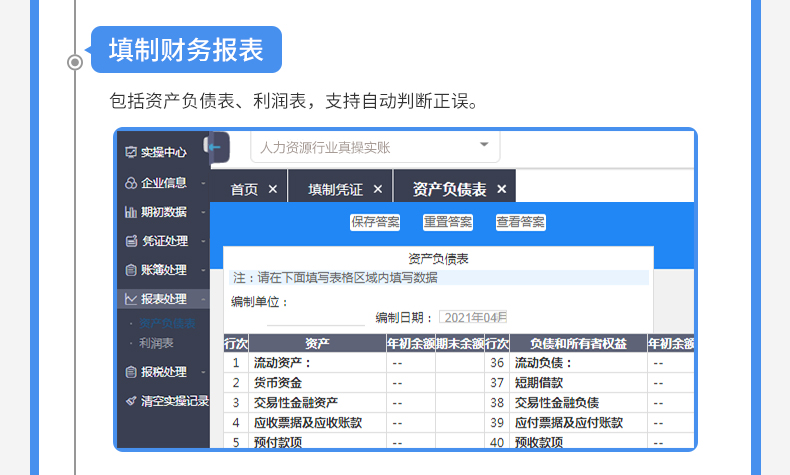Click the 报表处理 line chart icon

click(131, 299)
